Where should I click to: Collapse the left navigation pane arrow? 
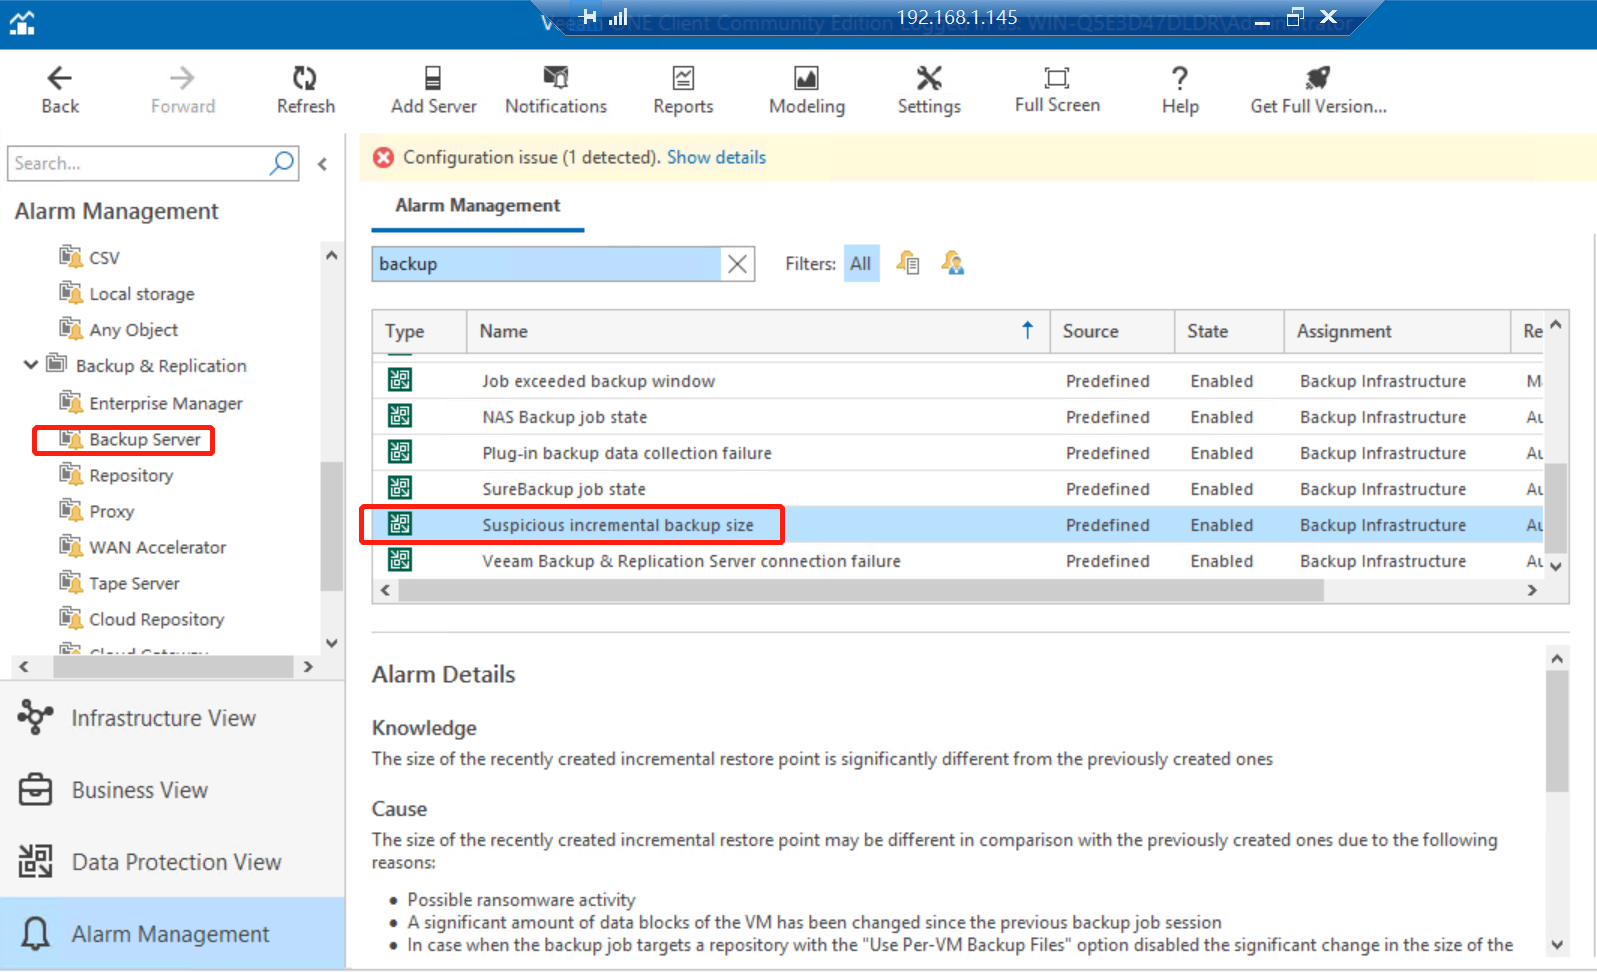point(322,164)
